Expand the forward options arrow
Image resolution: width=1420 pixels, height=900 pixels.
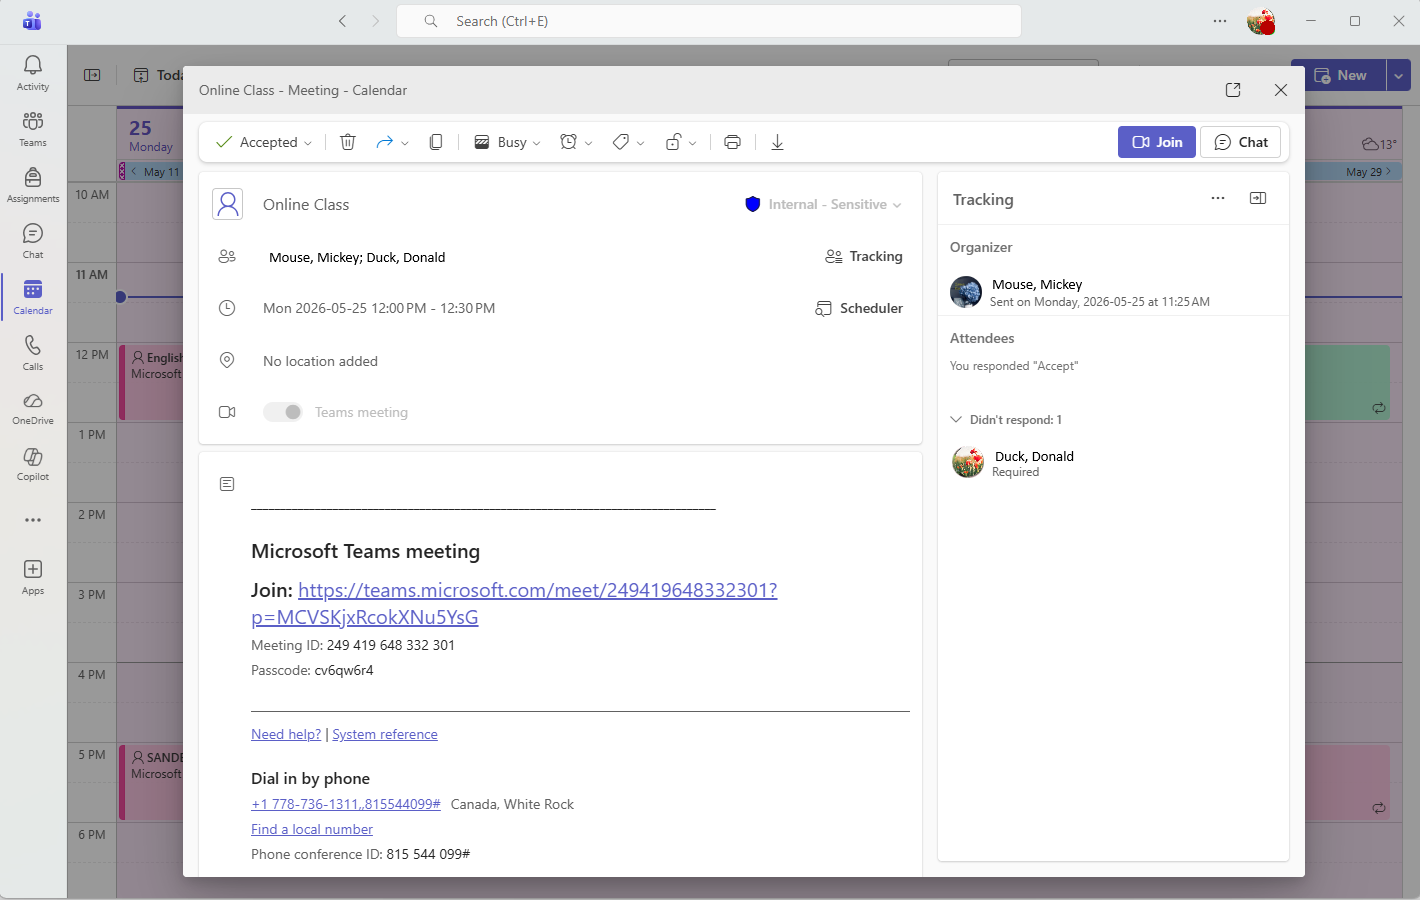pyautogui.click(x=405, y=143)
